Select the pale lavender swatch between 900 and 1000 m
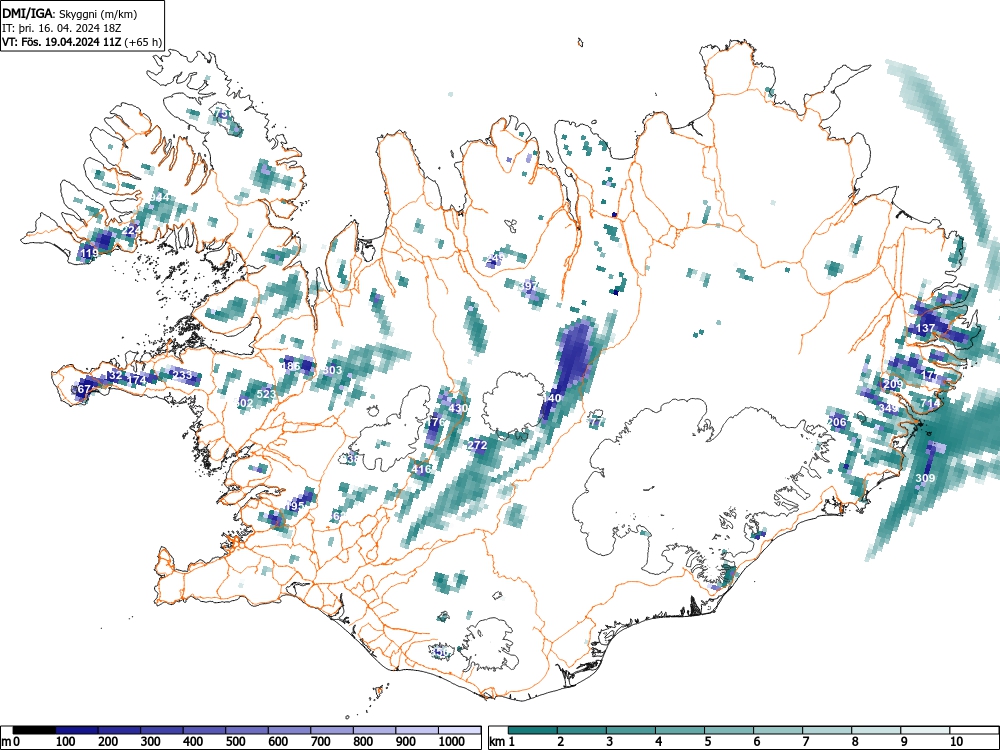 [417, 730]
